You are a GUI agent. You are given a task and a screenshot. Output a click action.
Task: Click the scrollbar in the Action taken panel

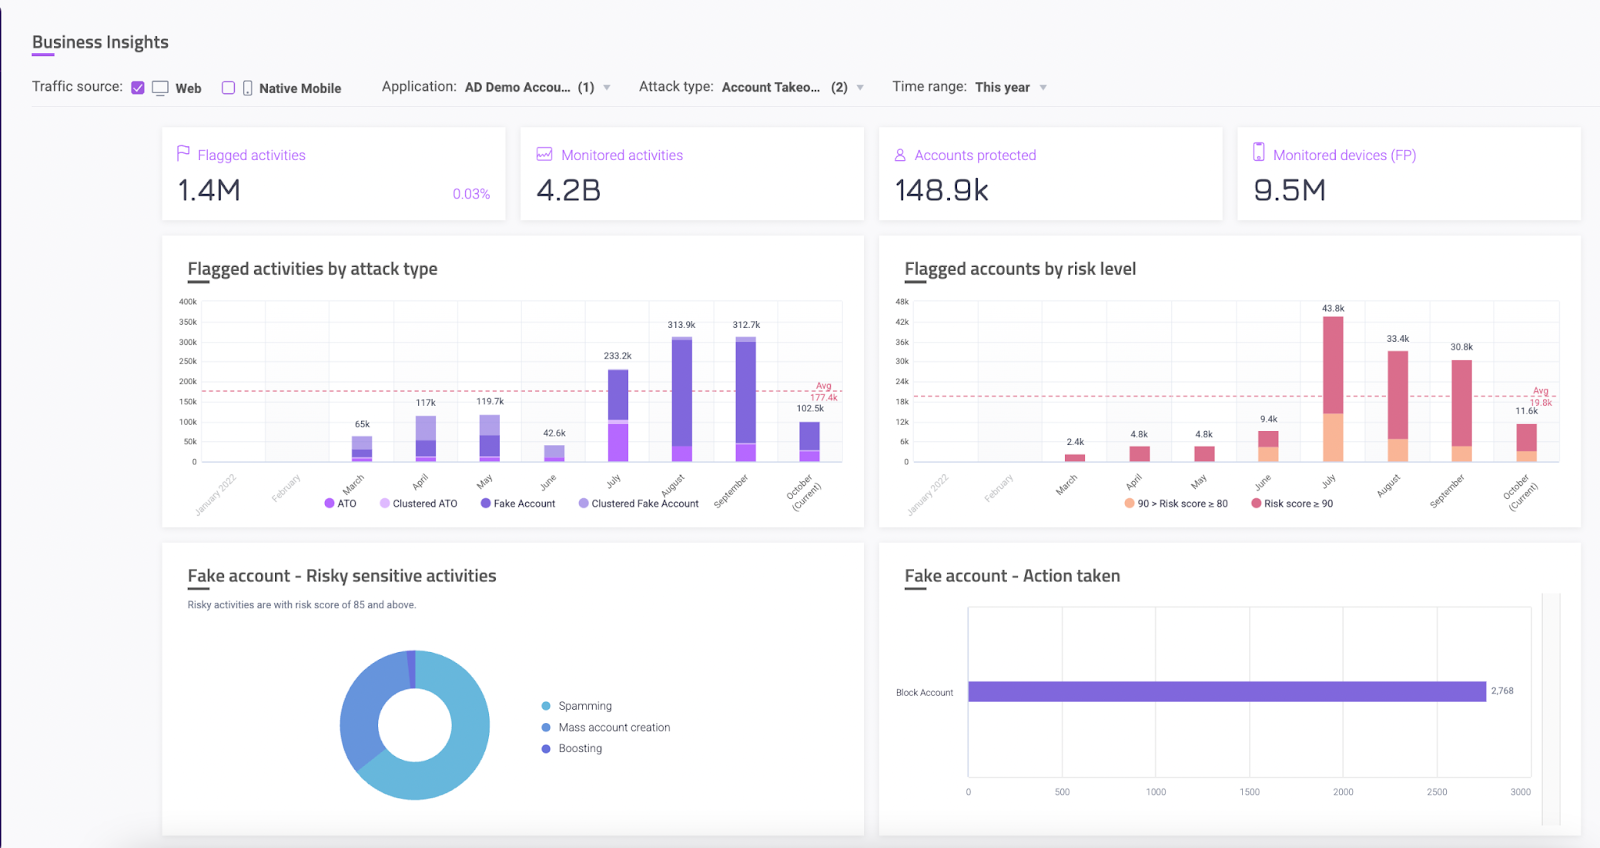coord(1551,710)
